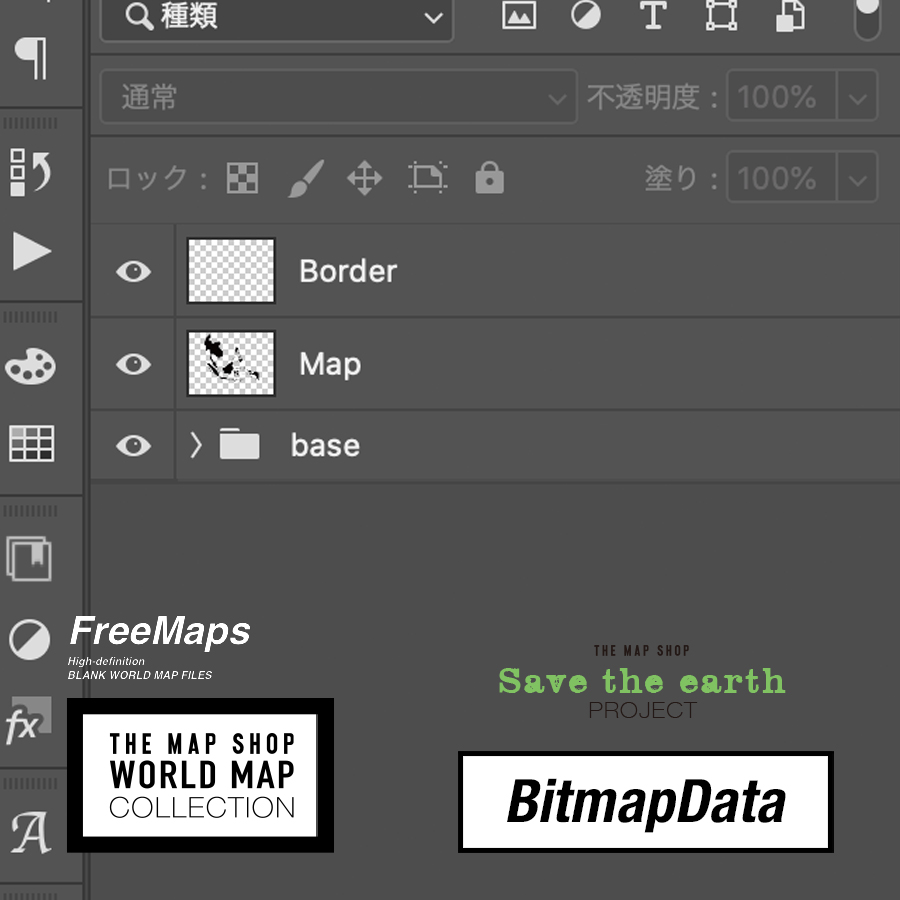The image size is (900, 900).
Task: Open the Libraries panel icon
Action: click(29, 558)
